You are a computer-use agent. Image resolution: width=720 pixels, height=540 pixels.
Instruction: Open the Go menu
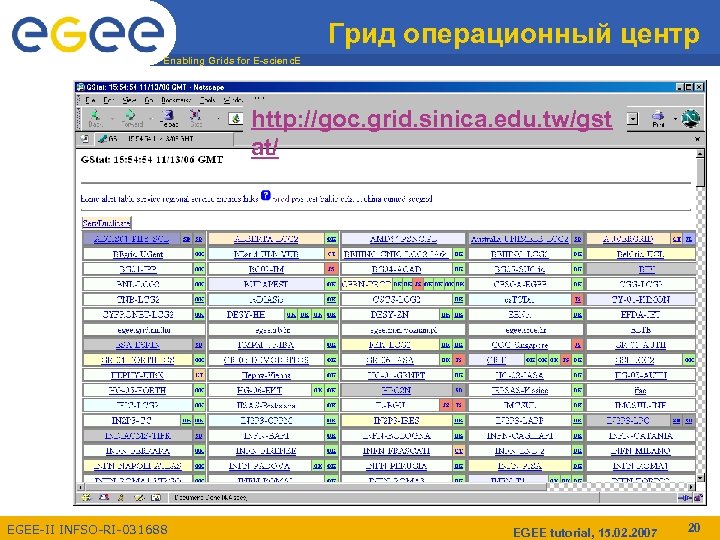coord(148,100)
